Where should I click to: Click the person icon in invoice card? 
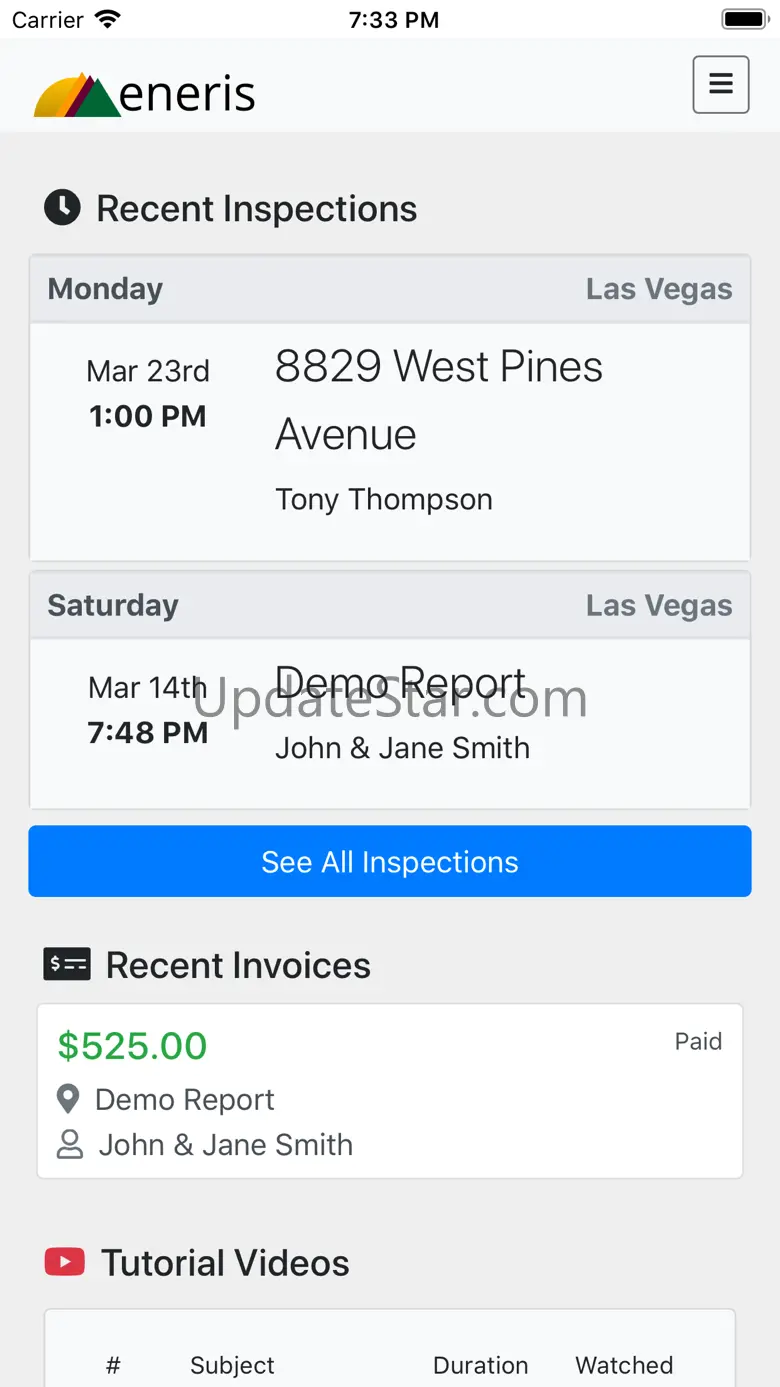(x=70, y=1145)
